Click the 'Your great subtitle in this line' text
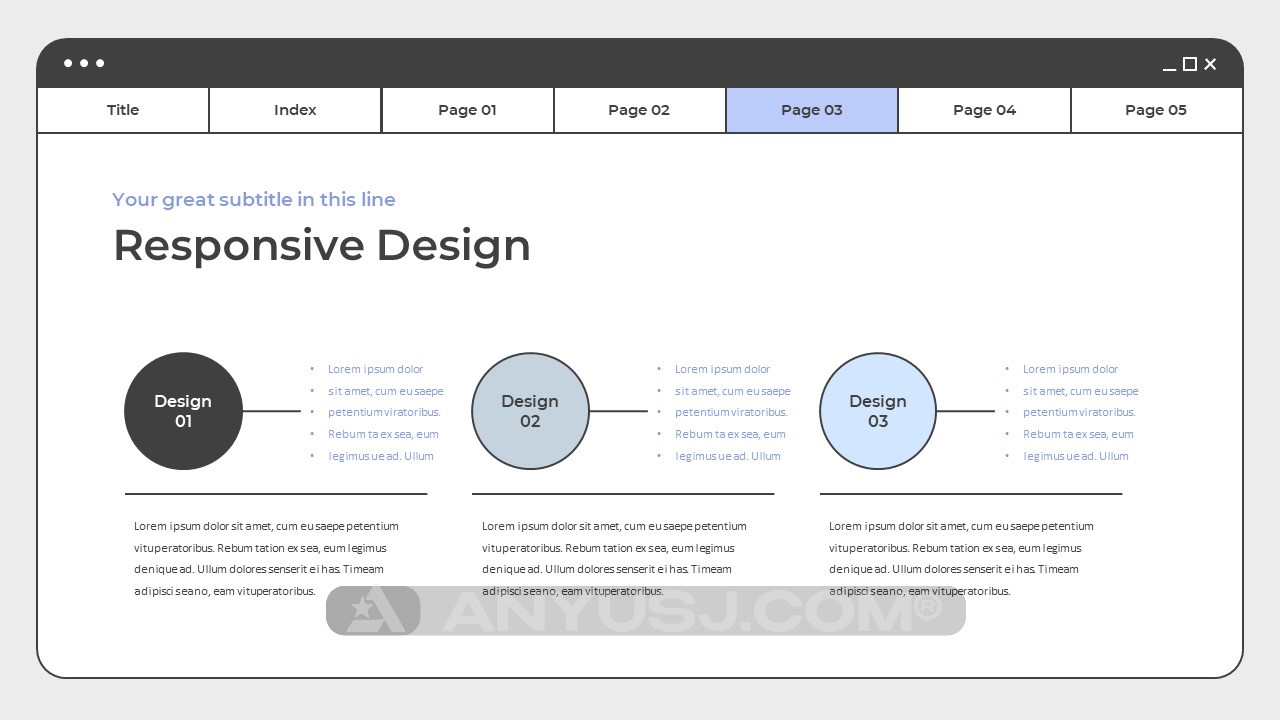The width and height of the screenshot is (1280, 720). 254,199
